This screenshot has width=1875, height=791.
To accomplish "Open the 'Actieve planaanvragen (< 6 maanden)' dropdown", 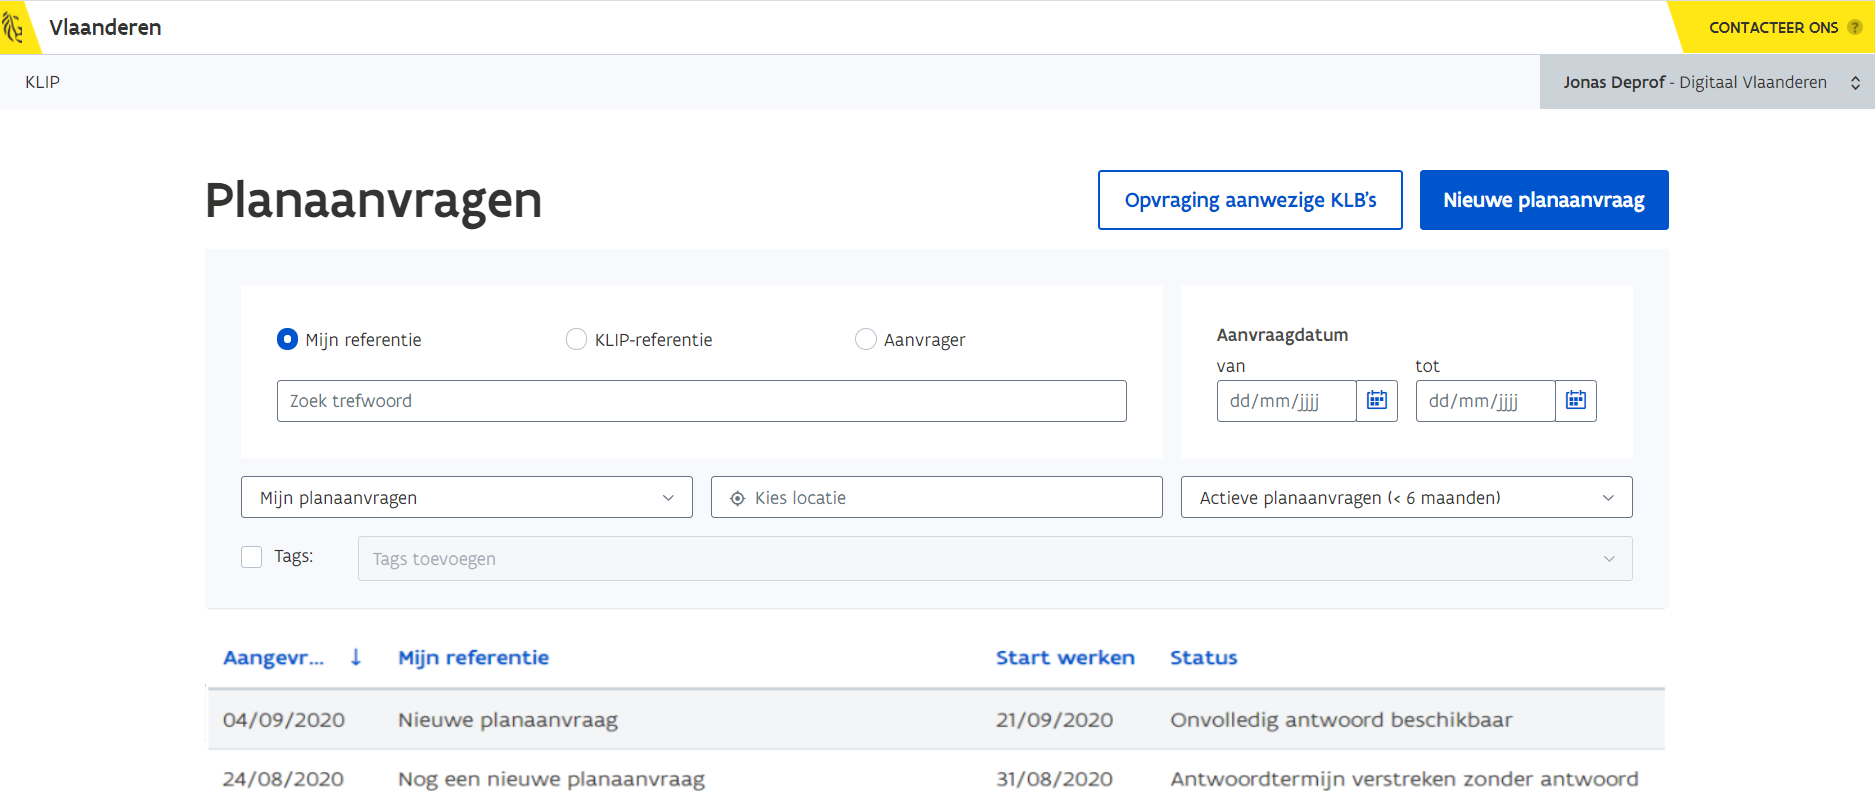I will (x=1406, y=498).
